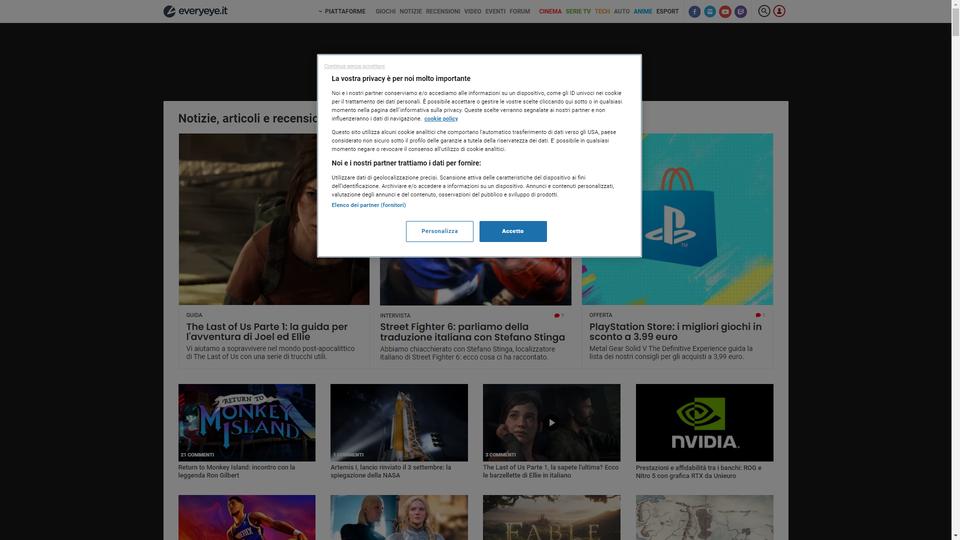Play The Last of Us Parte 1 video
960x540 pixels.
click(552, 422)
